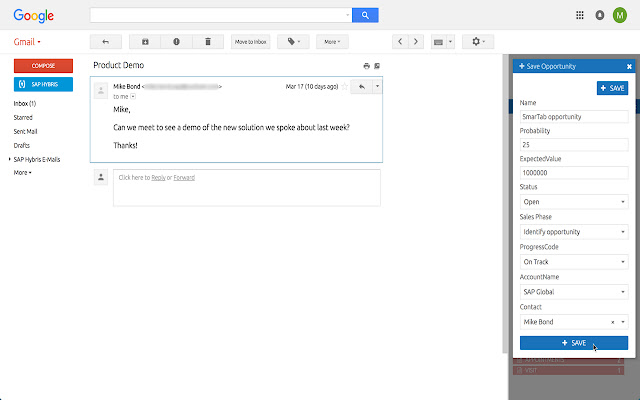Viewport: 640px width, 400px height.
Task: Click the Mar 17 (10 days ago) date
Action: pos(312,87)
